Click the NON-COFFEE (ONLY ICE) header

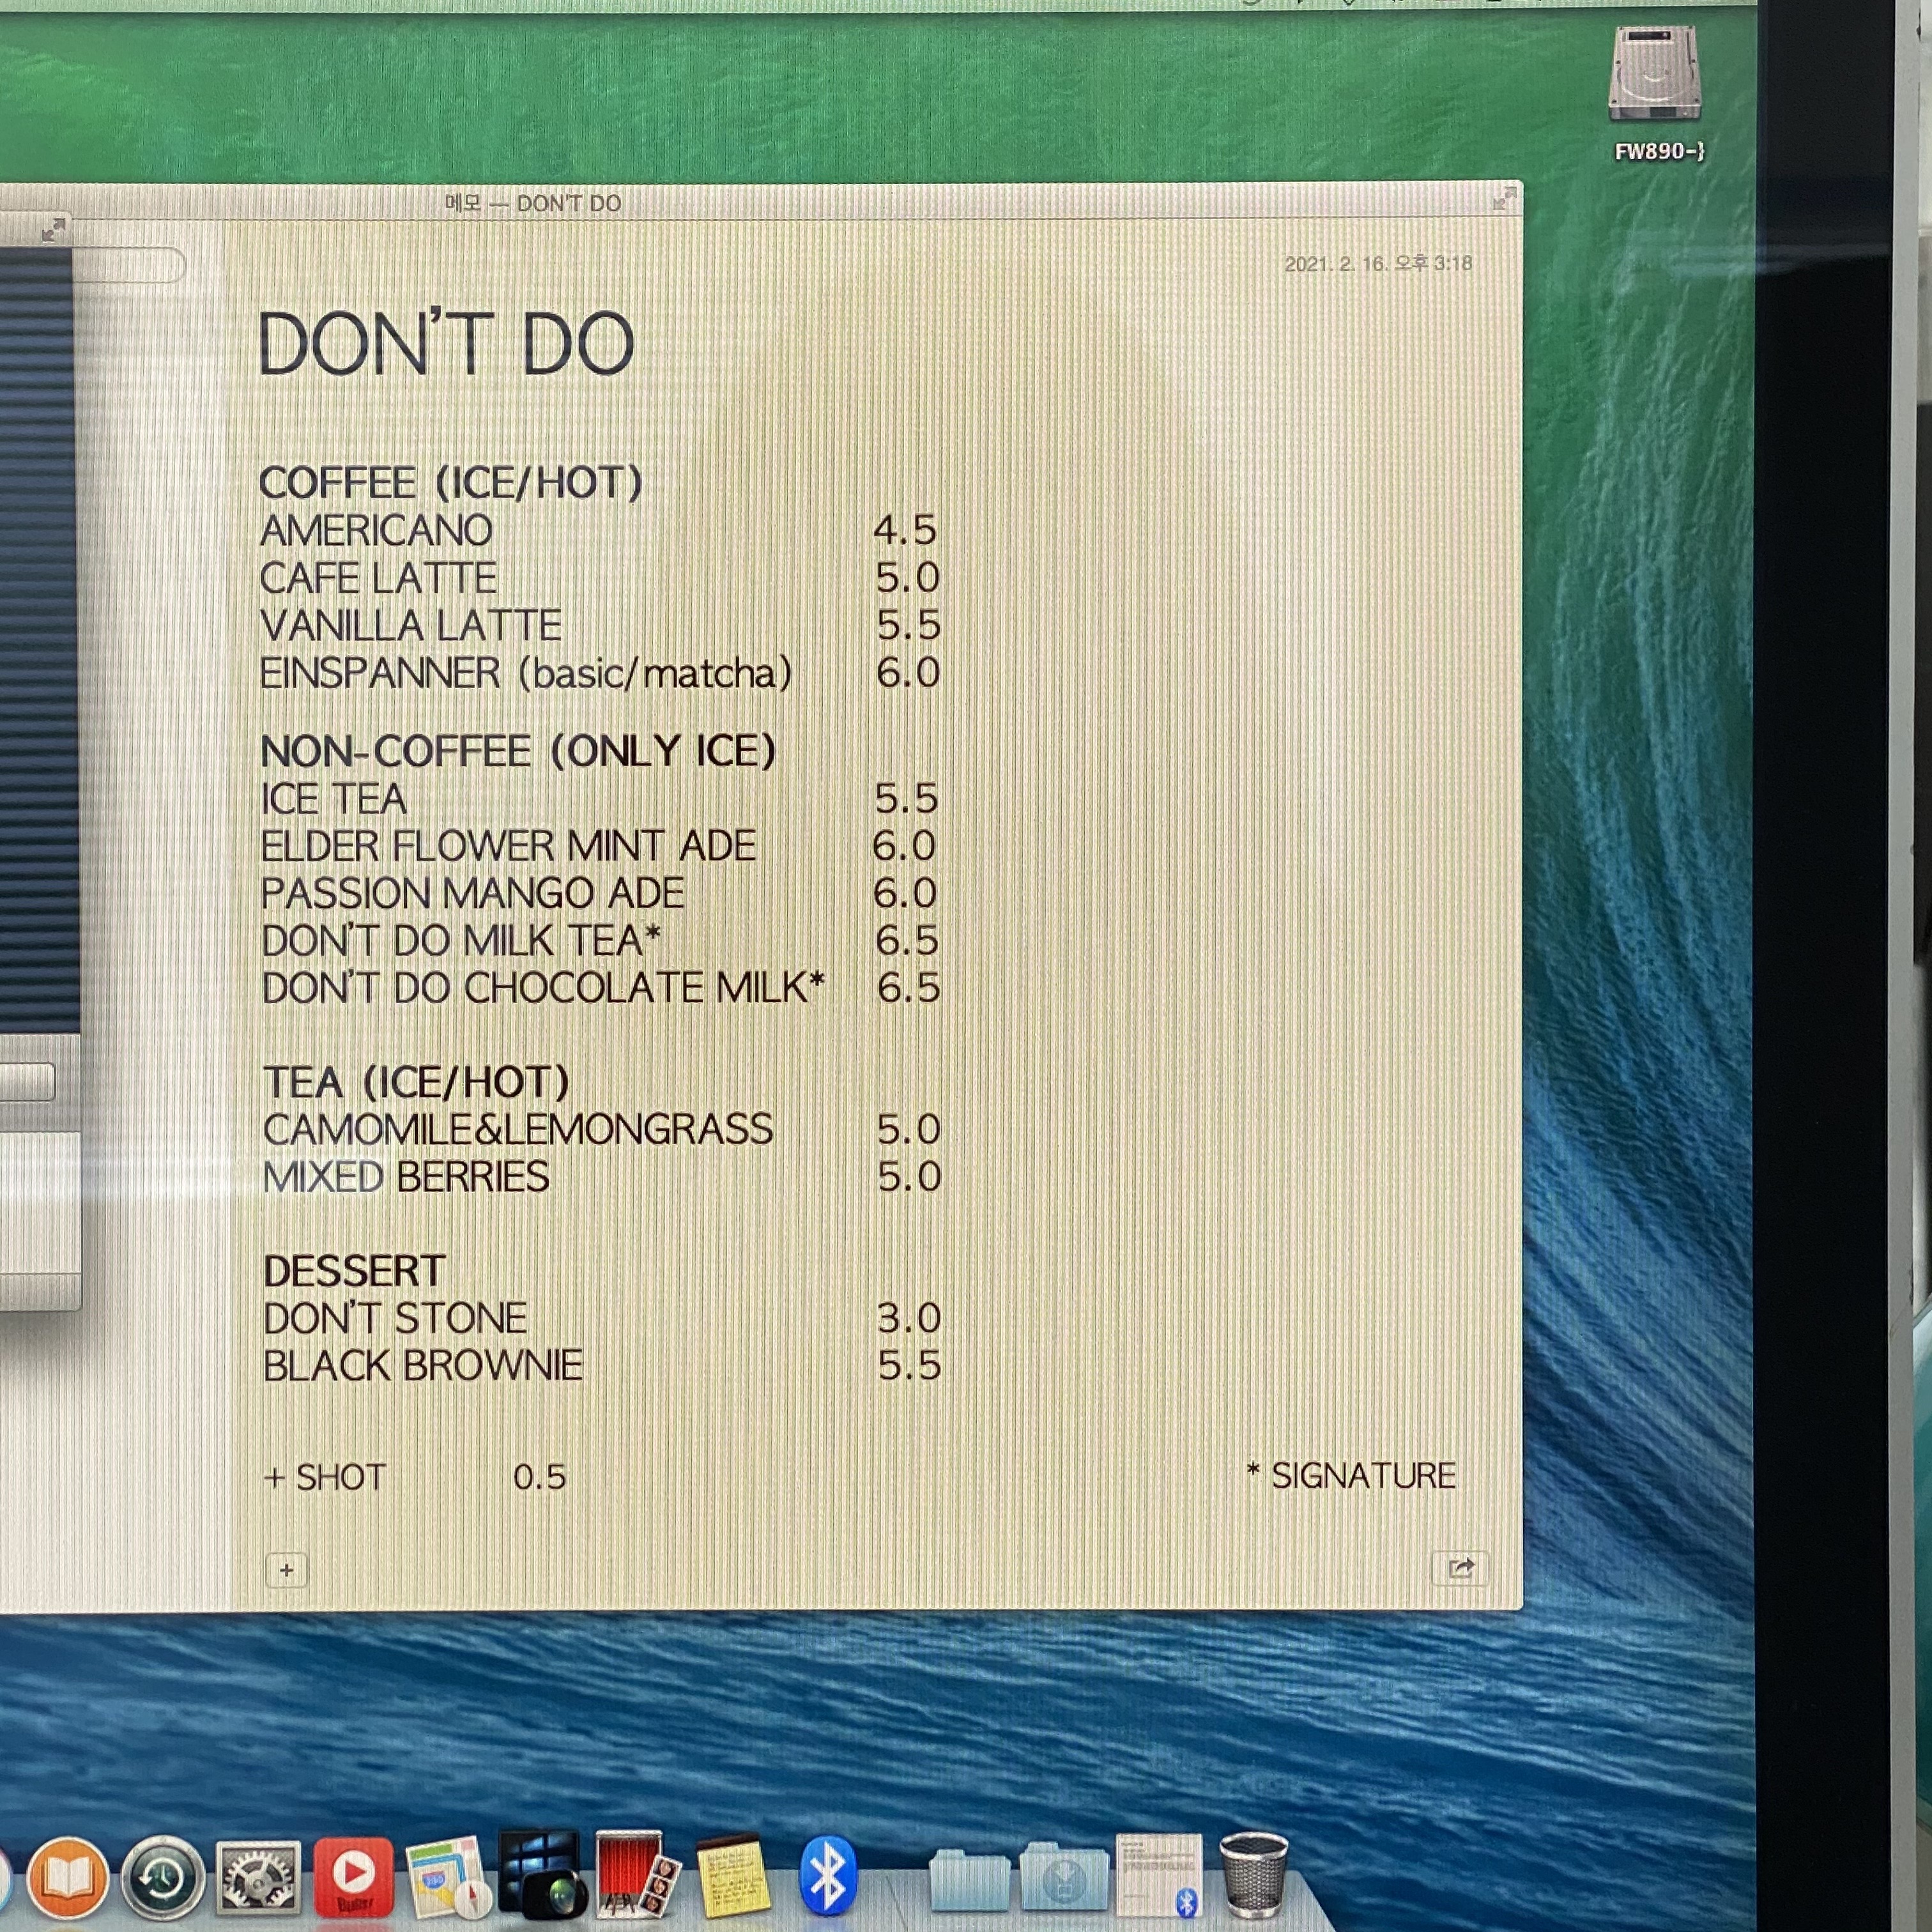(x=517, y=751)
